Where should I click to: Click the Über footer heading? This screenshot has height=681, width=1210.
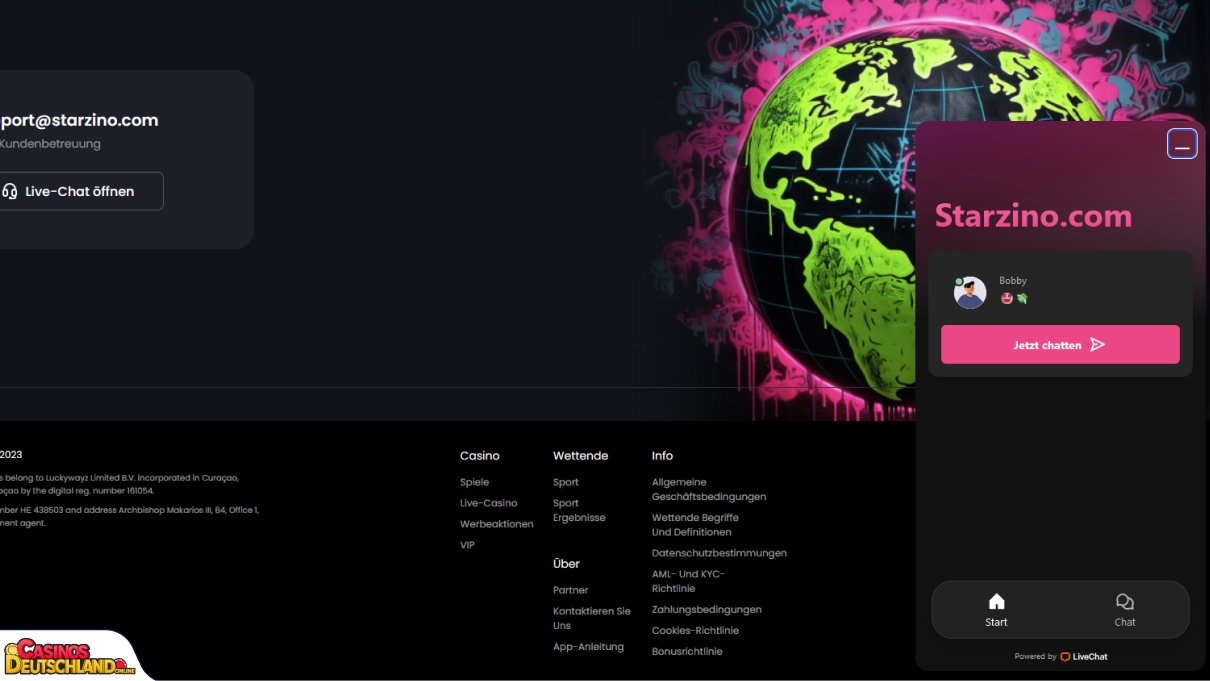pyautogui.click(x=566, y=564)
